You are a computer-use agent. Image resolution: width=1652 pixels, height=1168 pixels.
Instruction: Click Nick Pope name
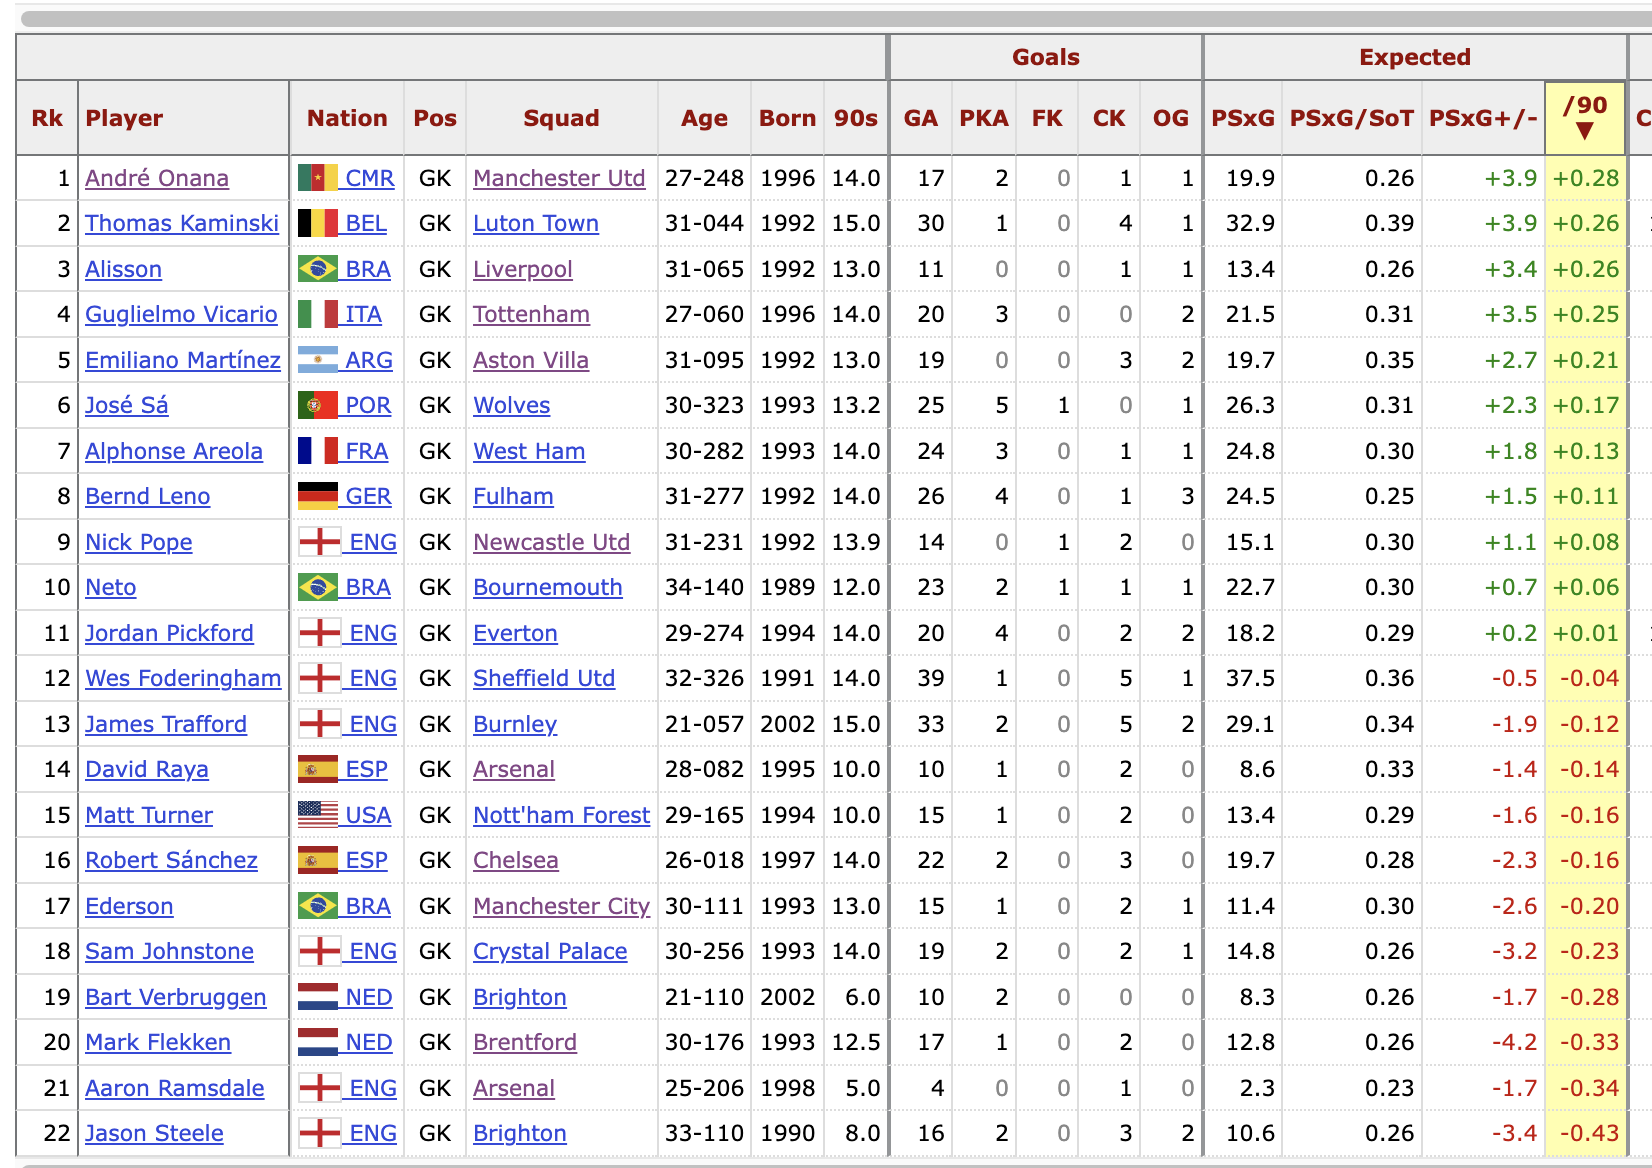coord(139,542)
